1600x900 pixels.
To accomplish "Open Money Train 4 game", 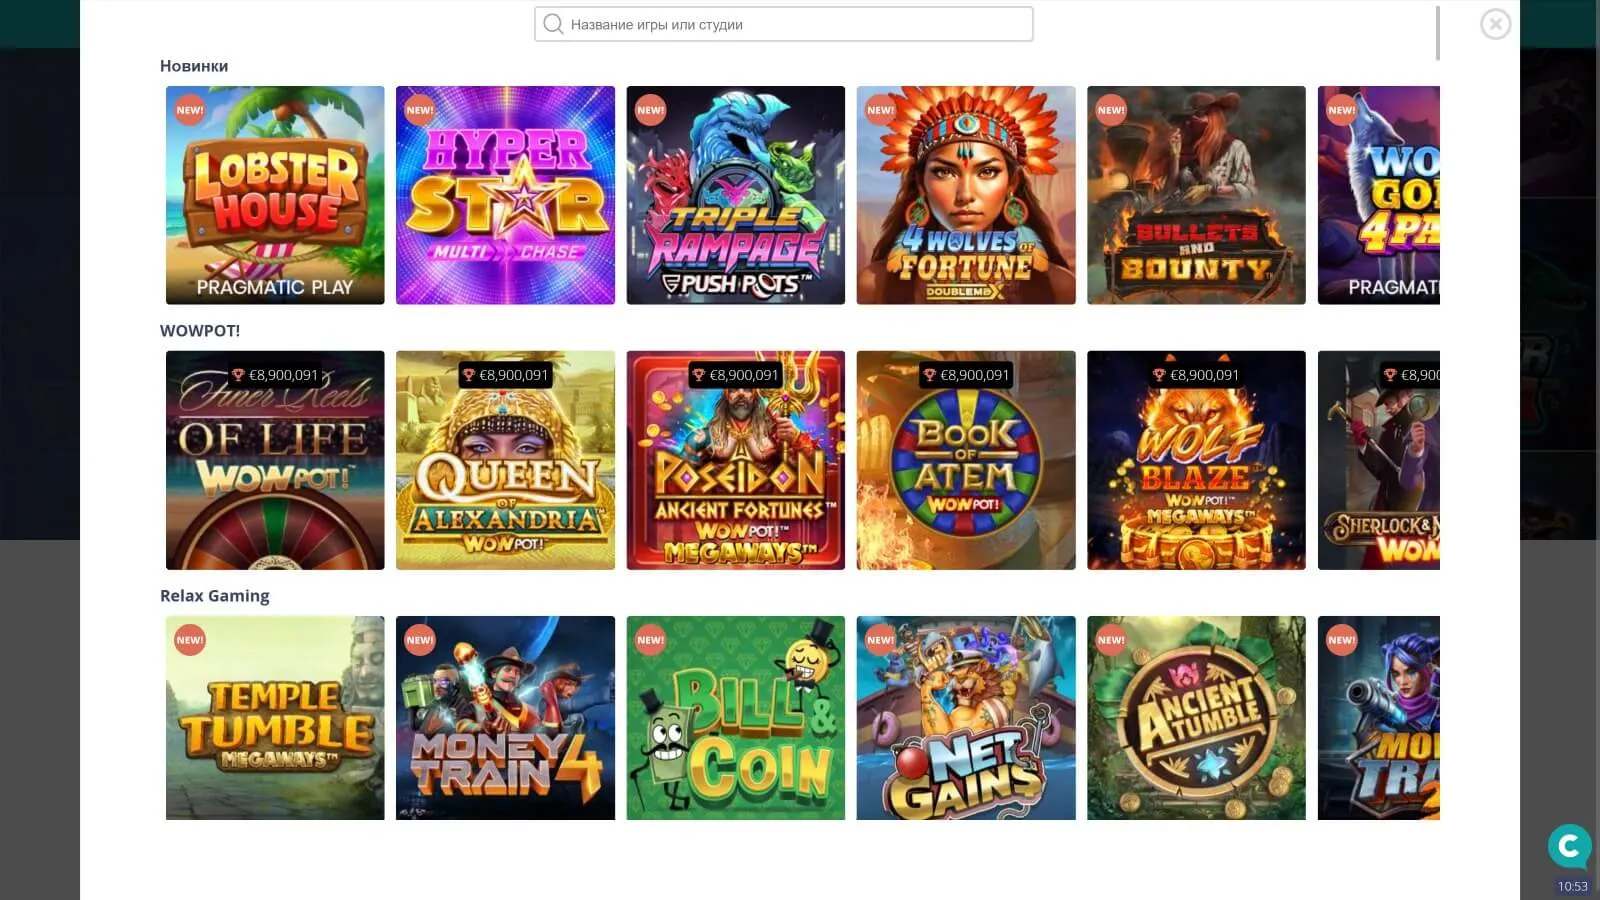I will click(505, 718).
